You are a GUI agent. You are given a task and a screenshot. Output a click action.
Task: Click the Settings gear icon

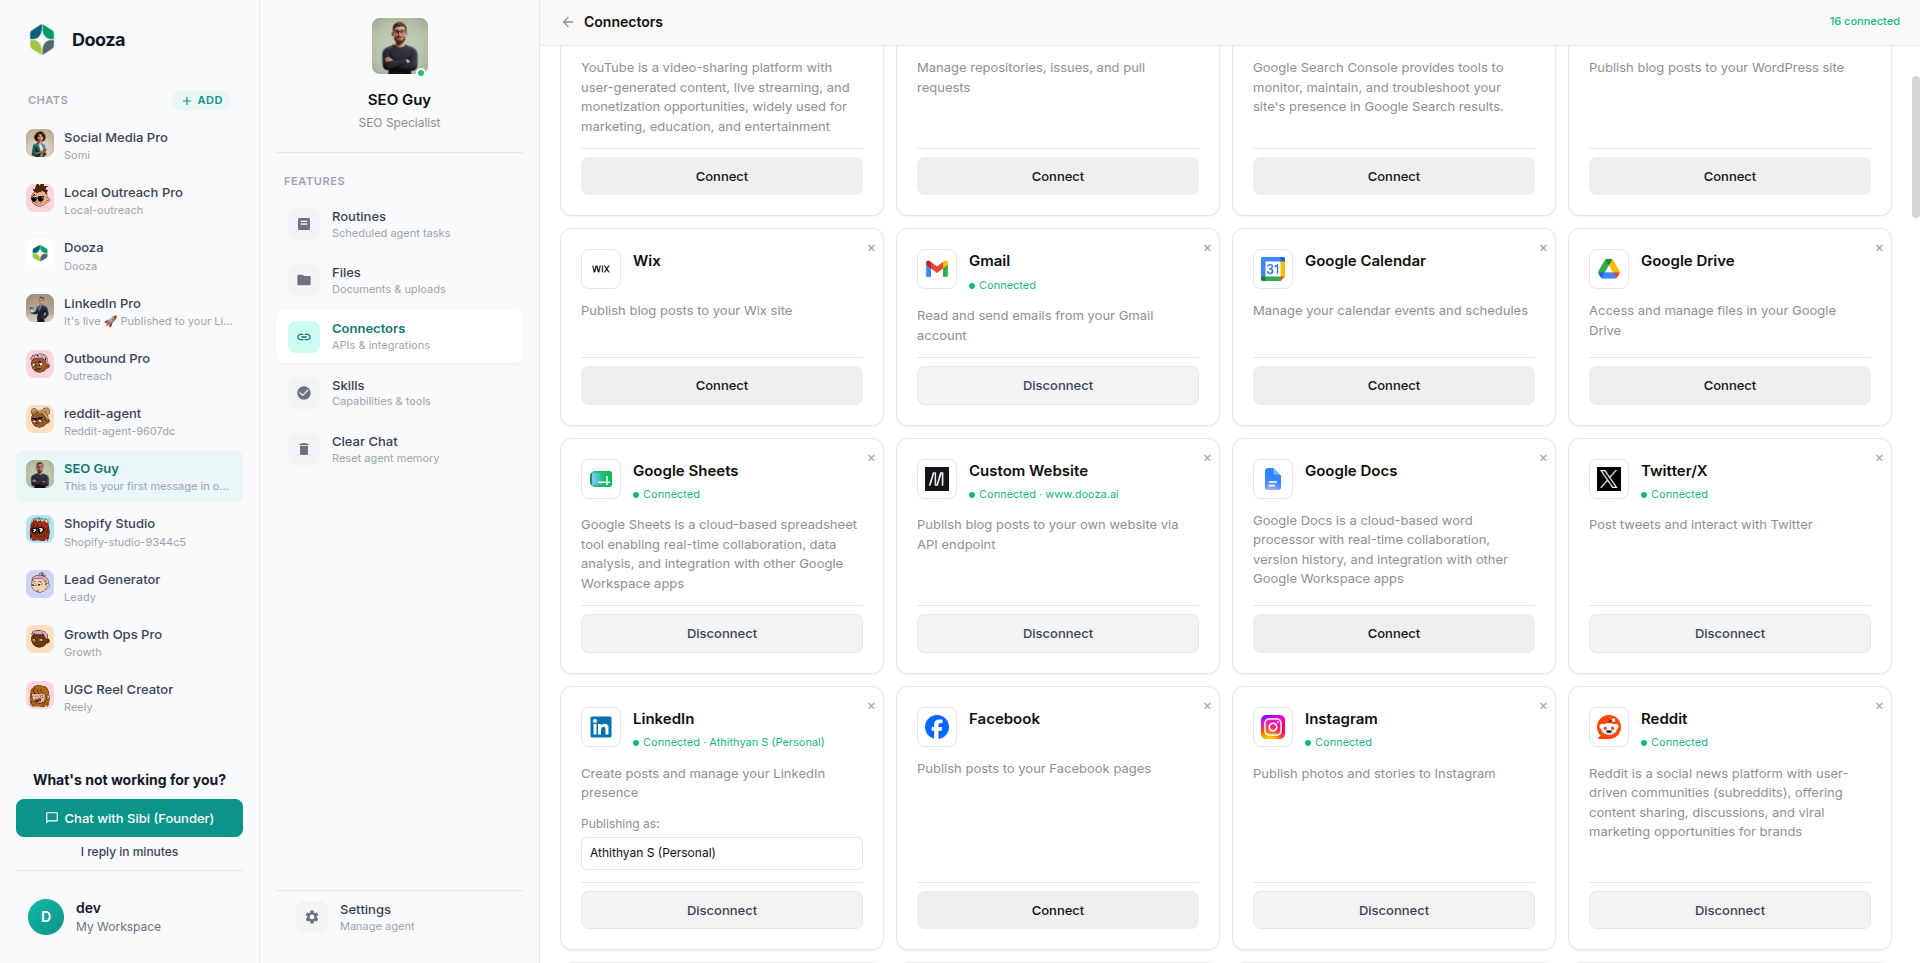pyautogui.click(x=312, y=917)
